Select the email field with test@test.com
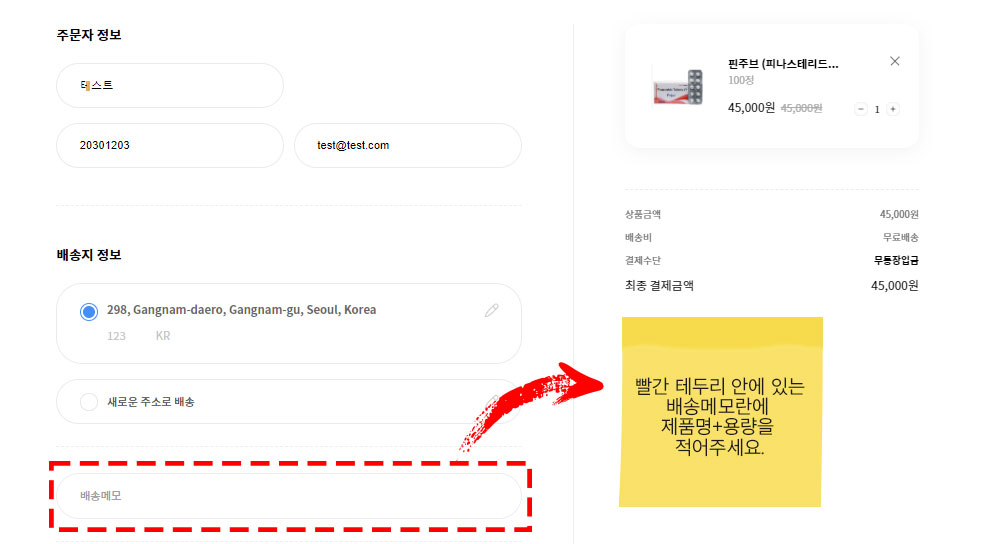The width and height of the screenshot is (989, 544). point(407,145)
